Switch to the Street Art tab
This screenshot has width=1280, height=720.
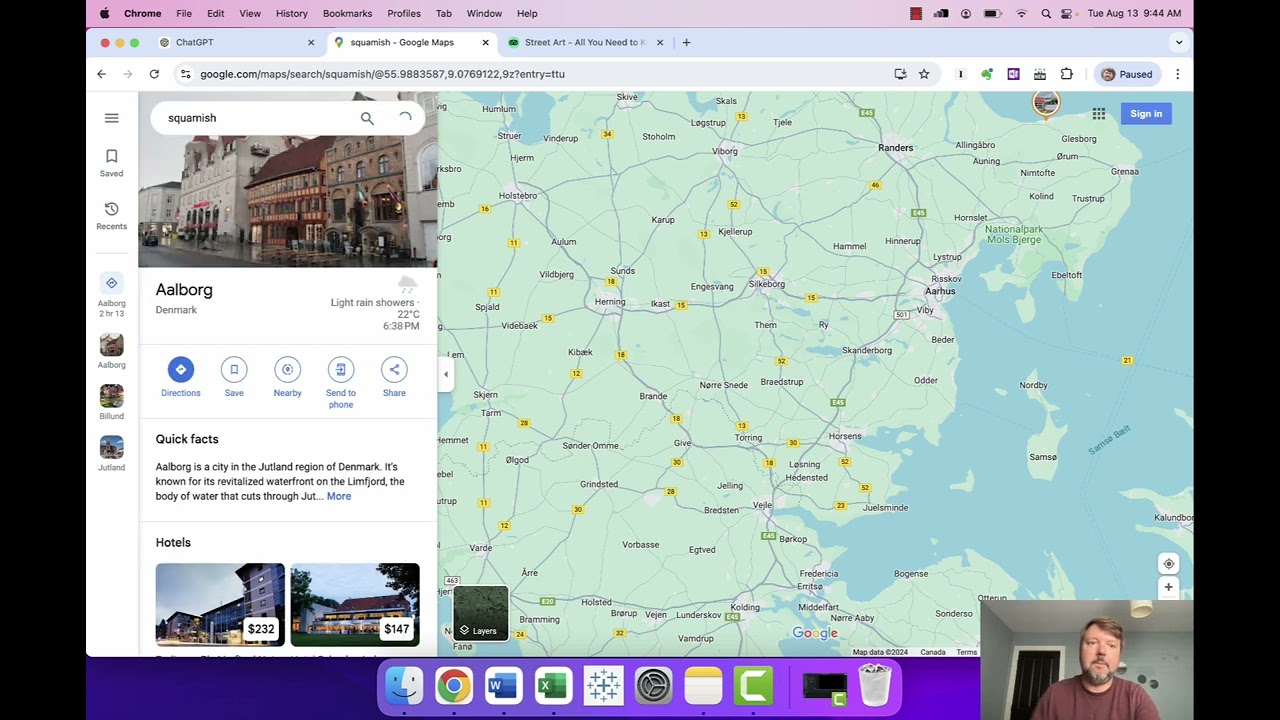(585, 42)
